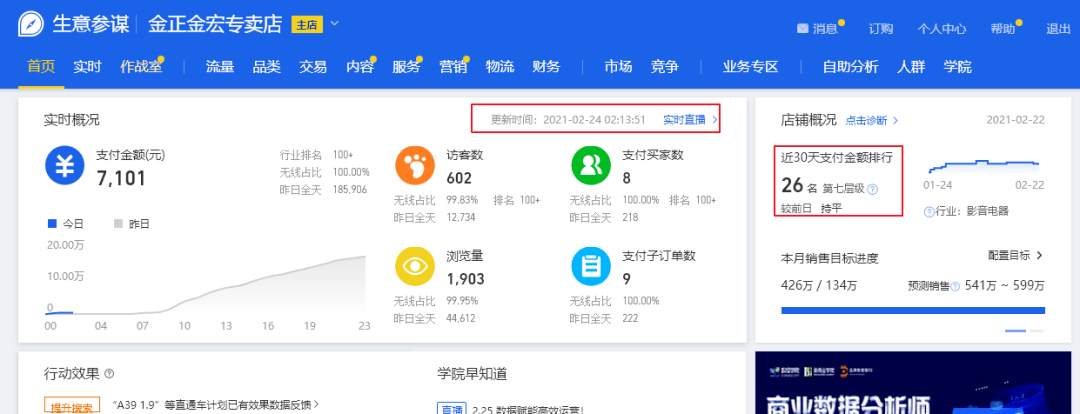Expand the shop switcher dropdown arrow

[334, 24]
